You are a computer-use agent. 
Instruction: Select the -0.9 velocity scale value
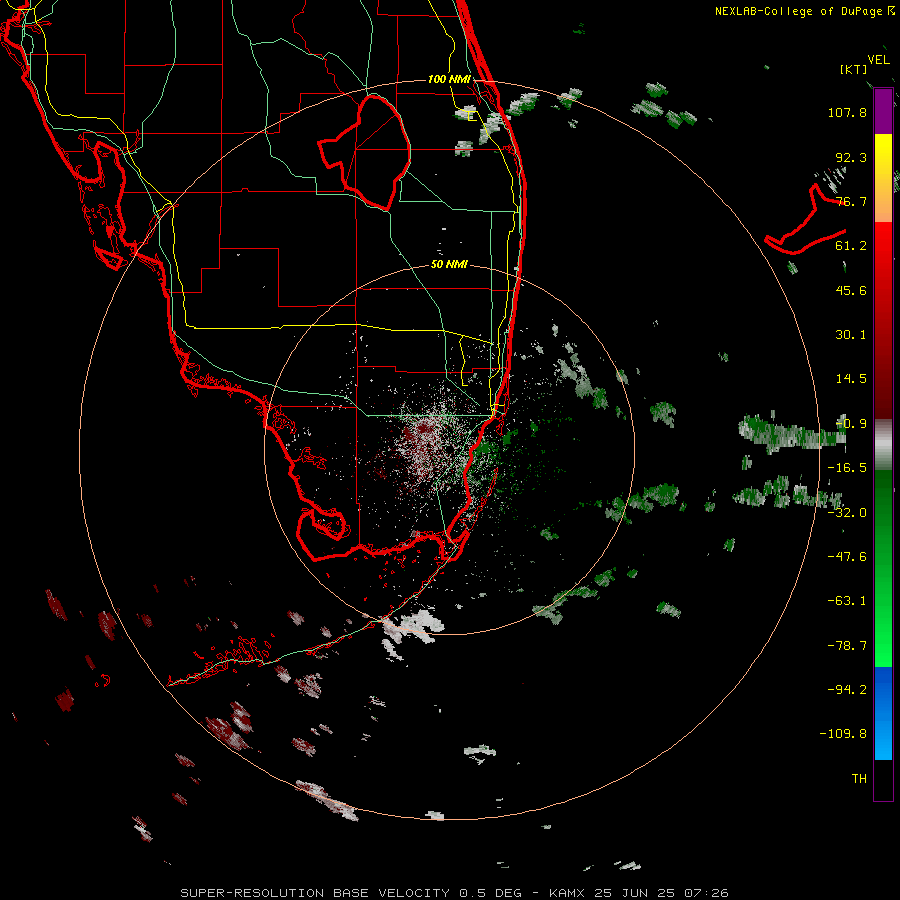[851, 424]
